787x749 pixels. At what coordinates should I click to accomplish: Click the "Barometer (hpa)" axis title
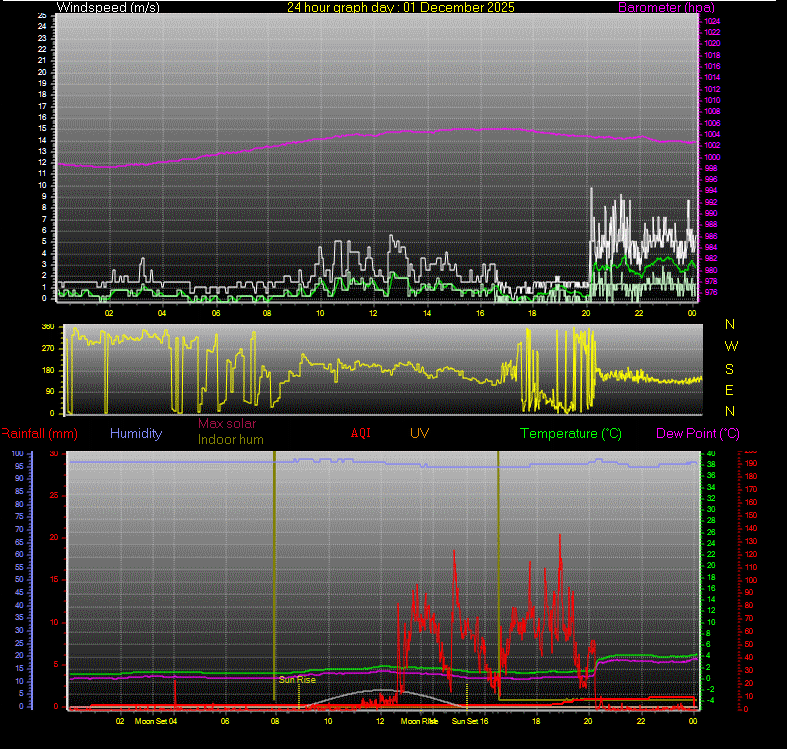[666, 8]
